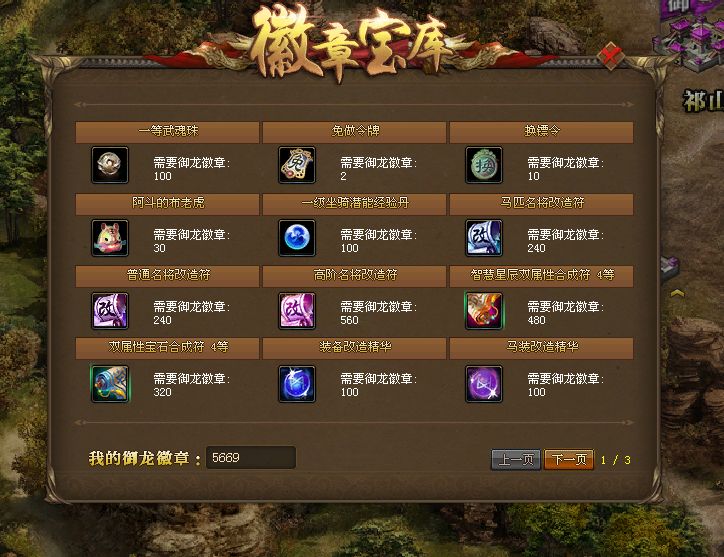Choose the 换镖令 green medallion icon
The height and width of the screenshot is (557, 724).
pyautogui.click(x=484, y=165)
